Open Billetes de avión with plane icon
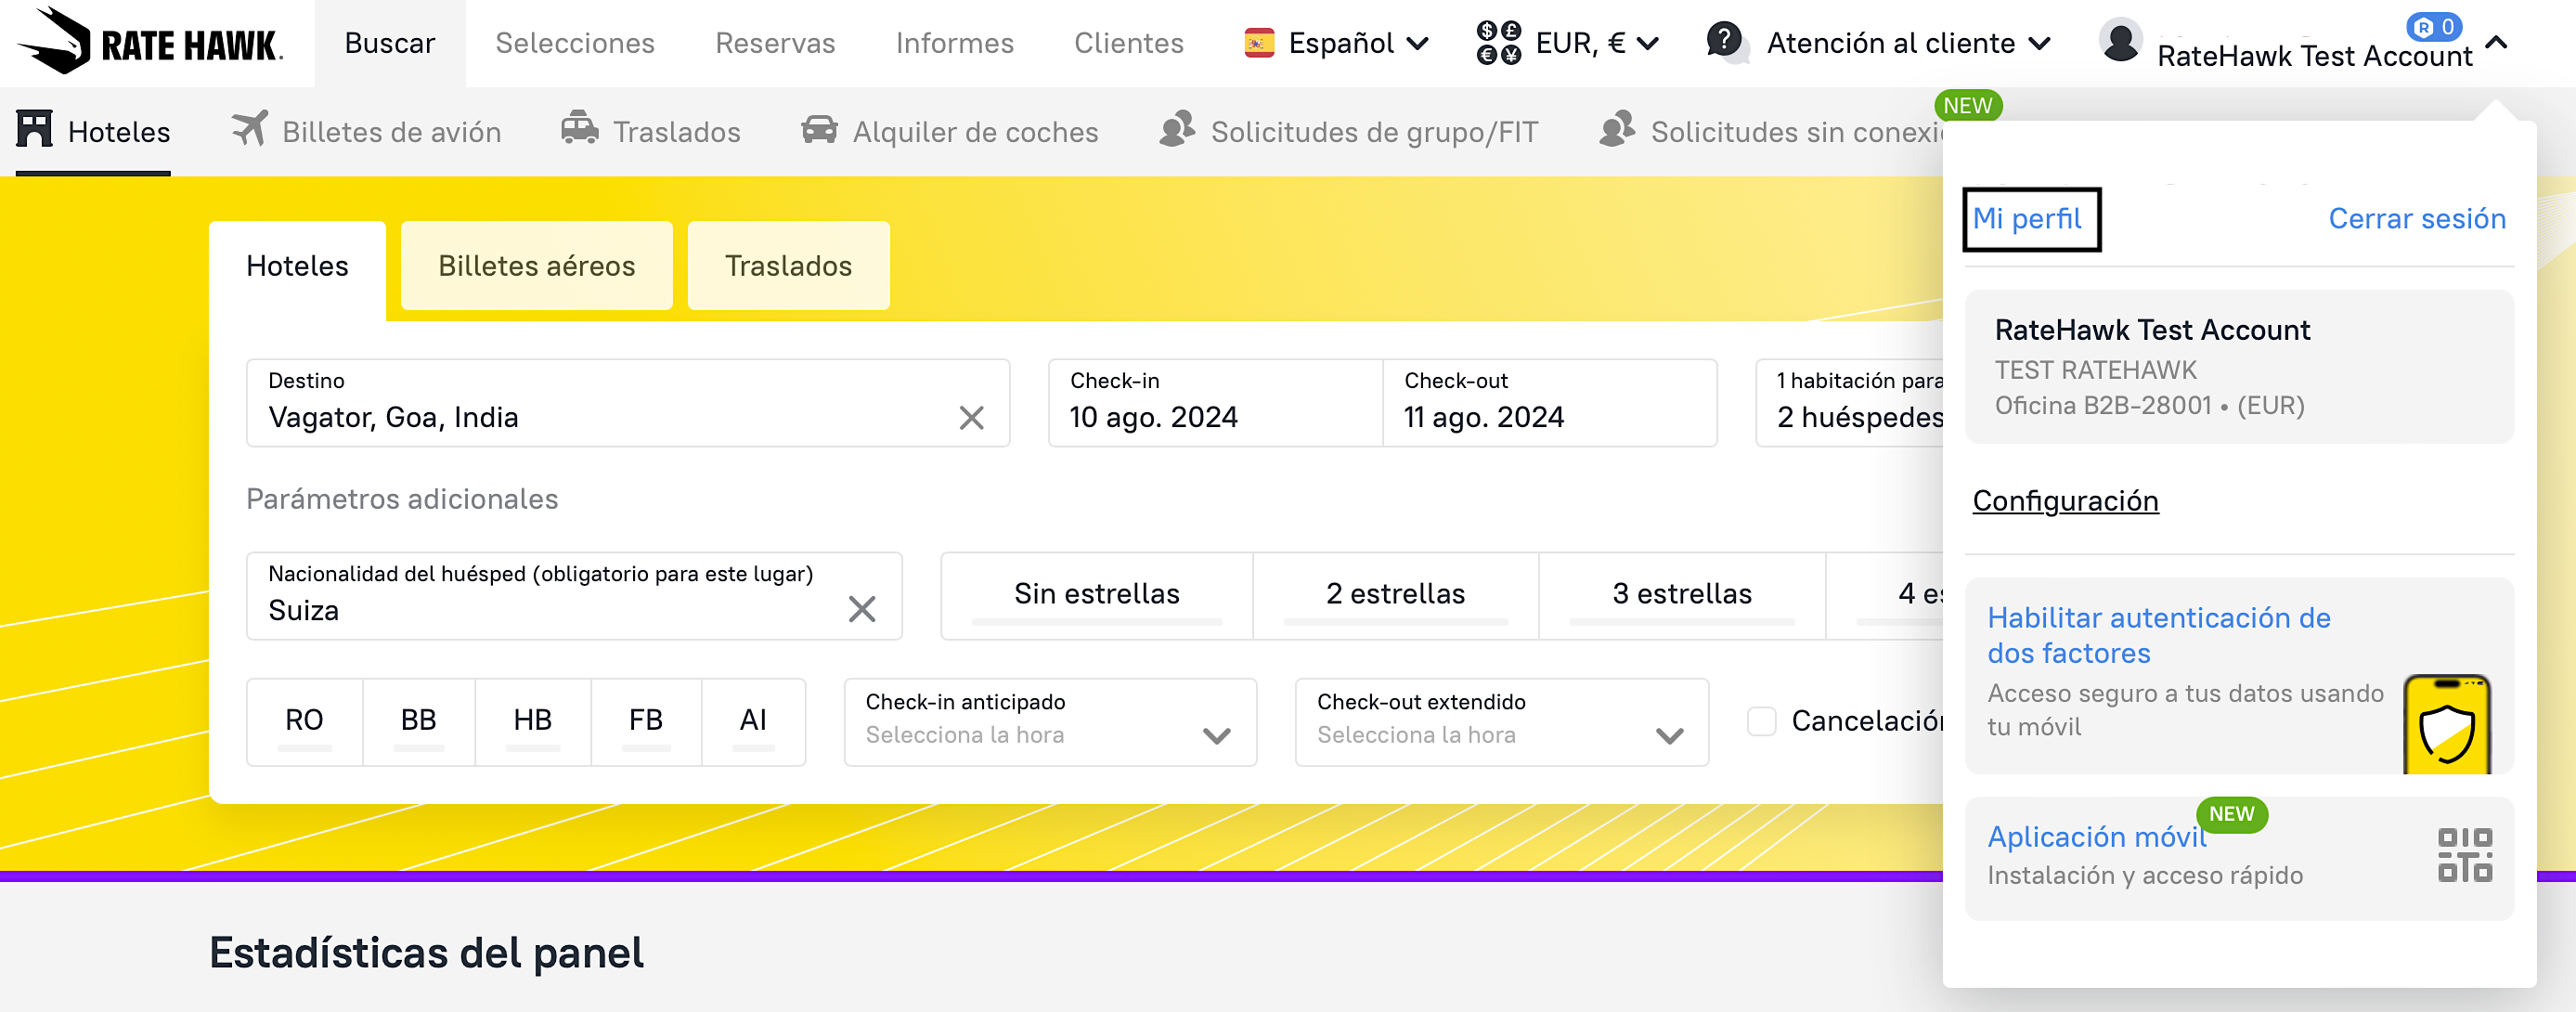2576x1012 pixels. [366, 131]
